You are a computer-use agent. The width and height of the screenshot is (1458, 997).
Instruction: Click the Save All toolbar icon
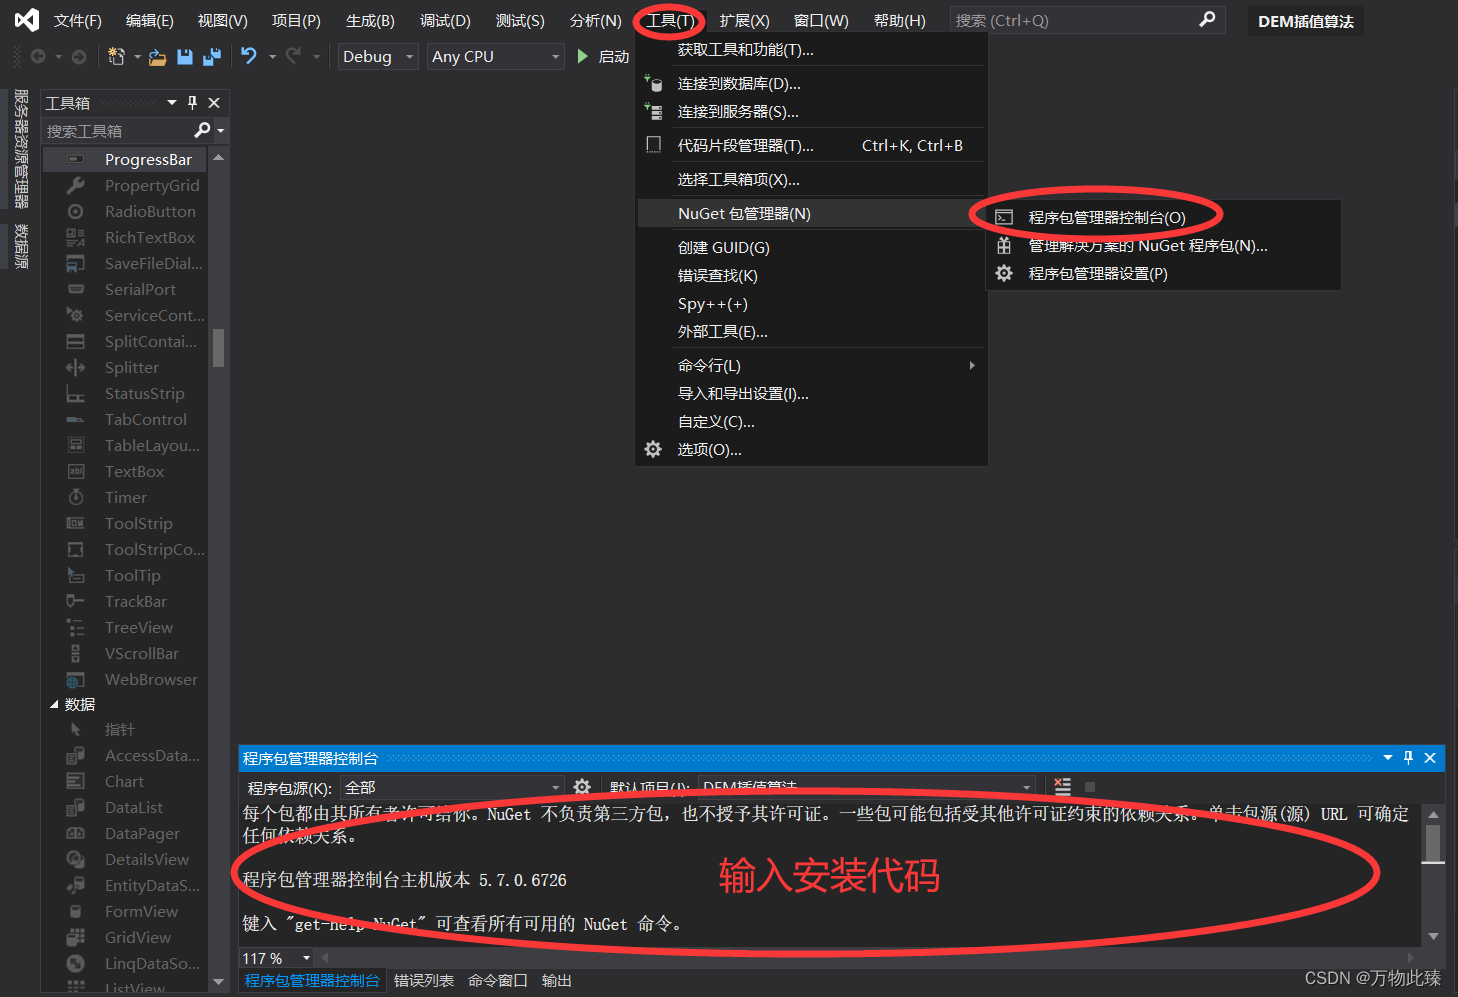211,57
